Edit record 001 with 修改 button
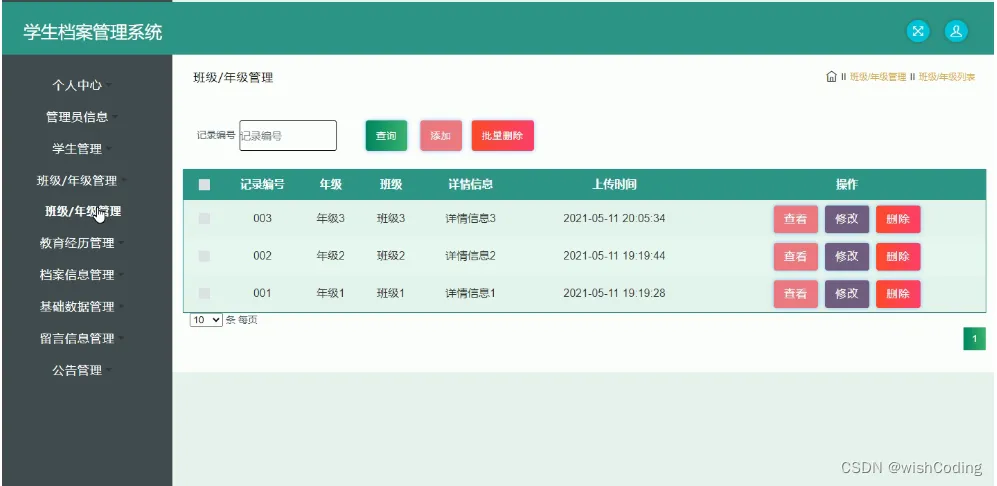The width and height of the screenshot is (997, 486). (847, 294)
